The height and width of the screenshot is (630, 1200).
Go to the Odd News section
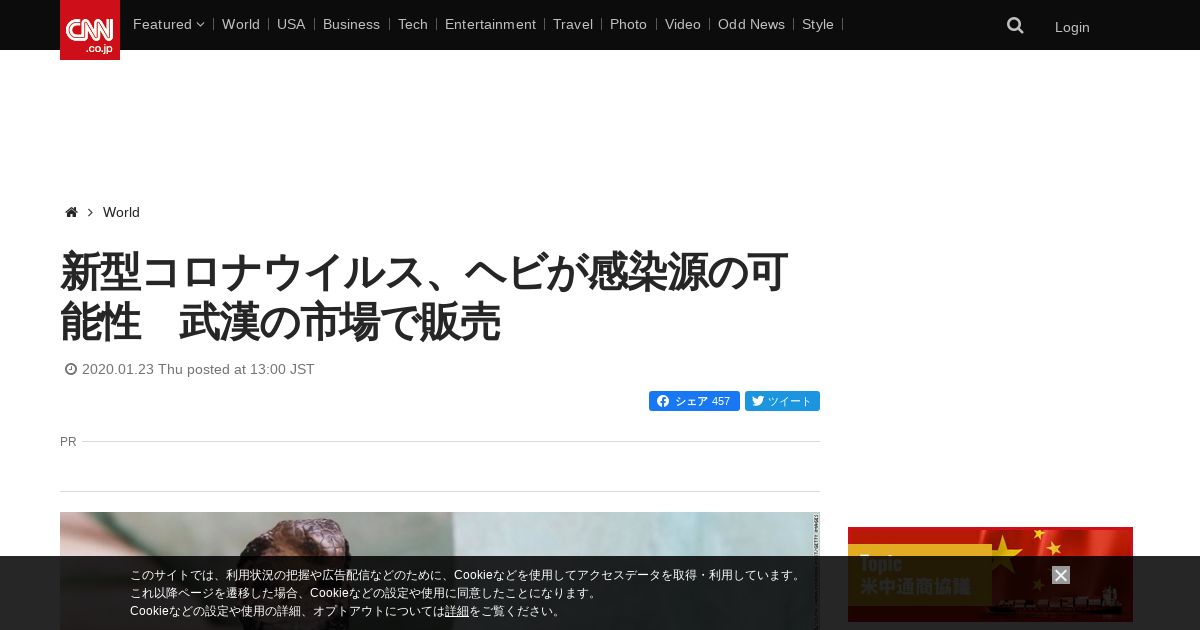[x=751, y=24]
